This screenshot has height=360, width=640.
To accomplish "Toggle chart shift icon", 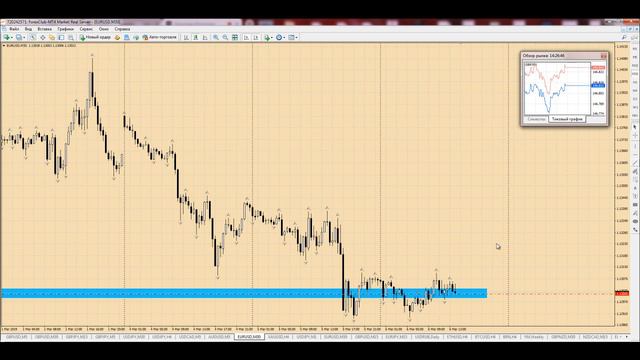I will pos(256,37).
